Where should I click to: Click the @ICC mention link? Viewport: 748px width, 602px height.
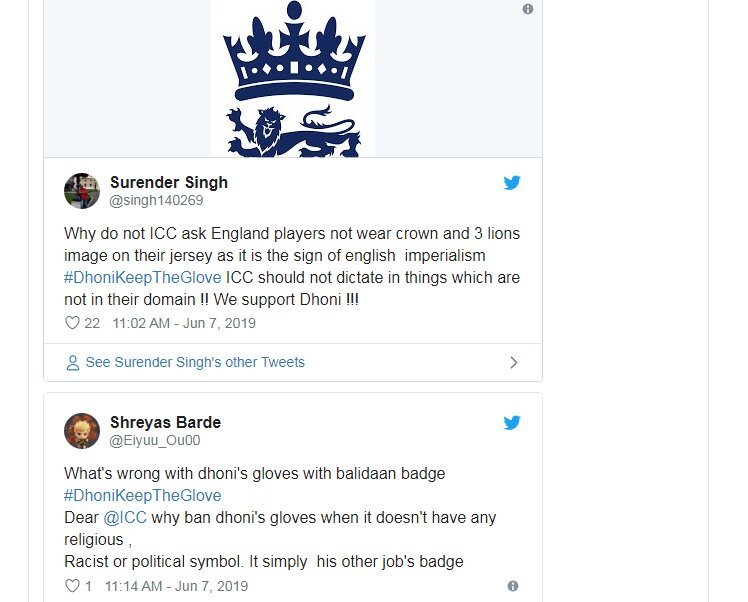[125, 517]
